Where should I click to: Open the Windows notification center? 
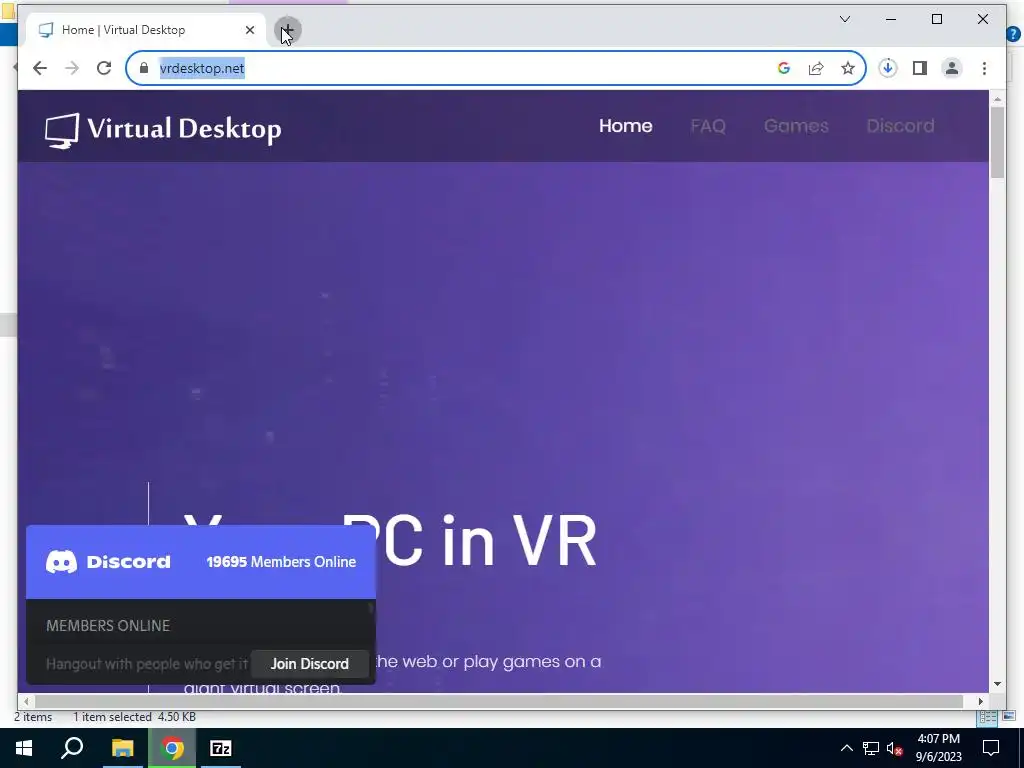(991, 748)
